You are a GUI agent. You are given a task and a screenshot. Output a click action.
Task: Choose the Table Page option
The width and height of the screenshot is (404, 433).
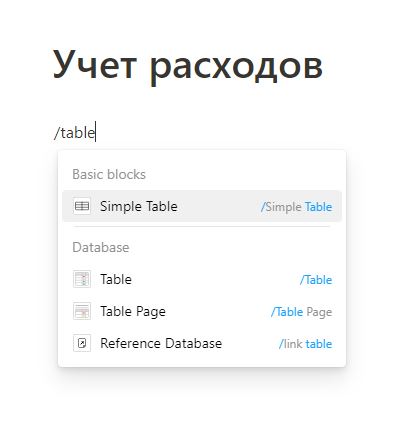(x=202, y=311)
